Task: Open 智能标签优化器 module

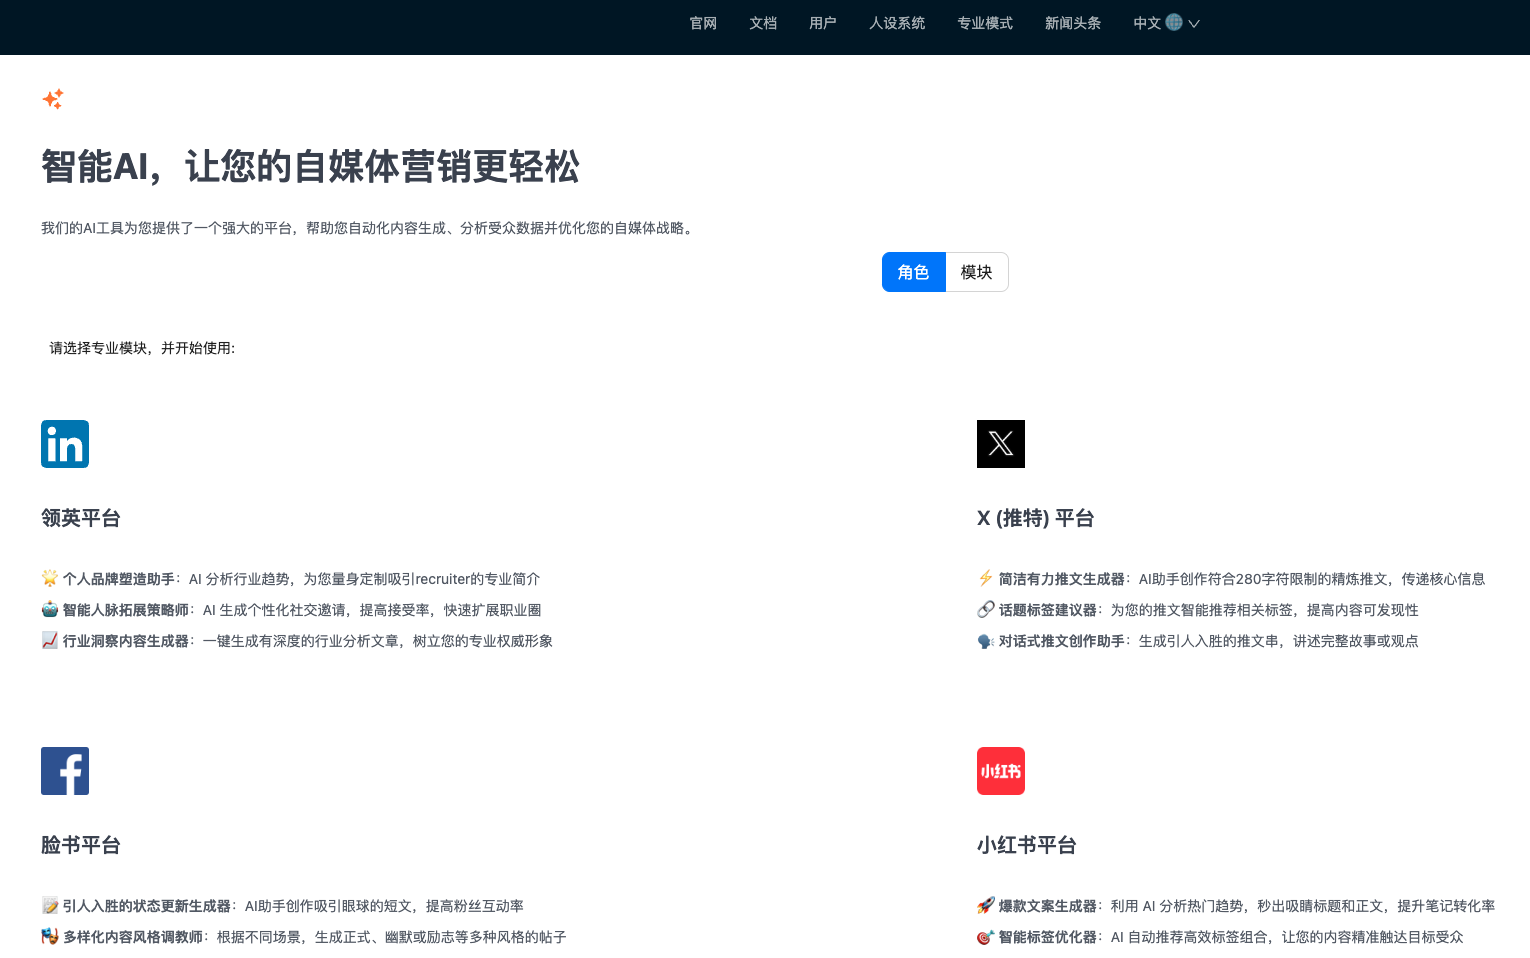Action: click(x=1048, y=937)
